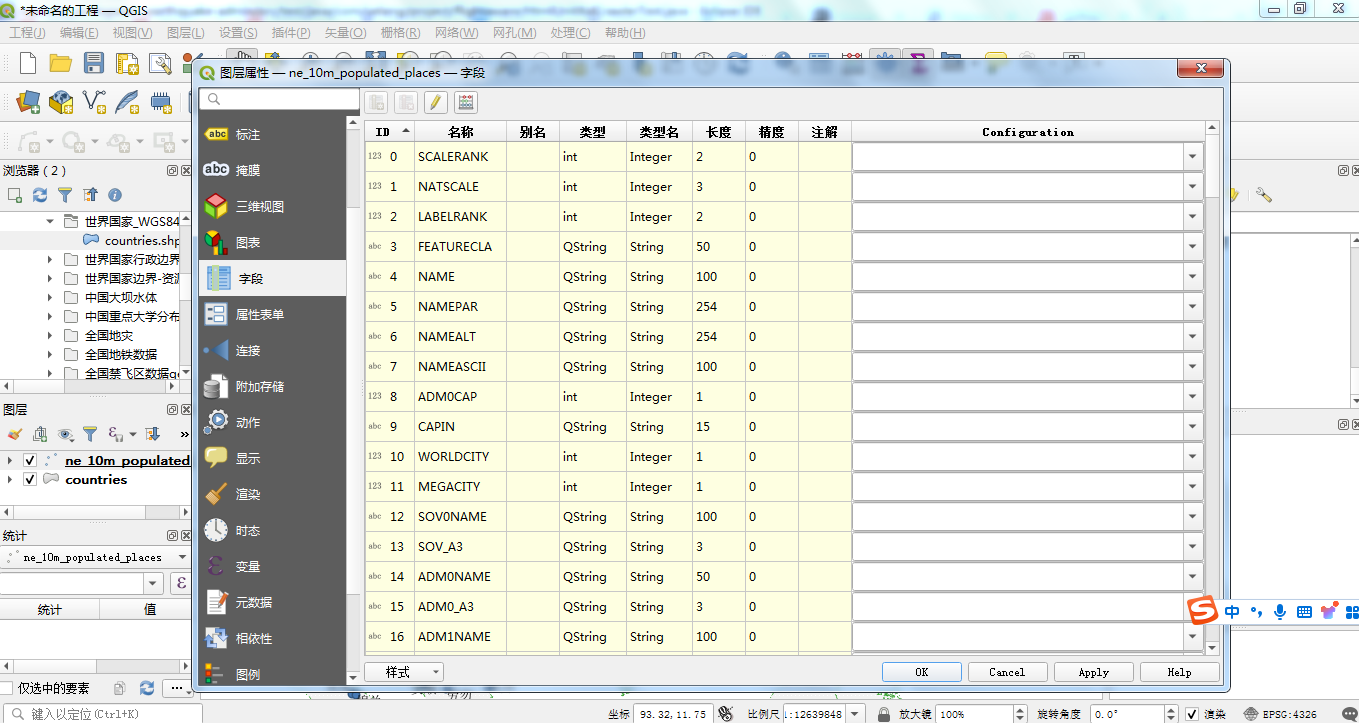The image size is (1359, 723).
Task: Open the 样式 style dropdown button
Action: point(404,672)
